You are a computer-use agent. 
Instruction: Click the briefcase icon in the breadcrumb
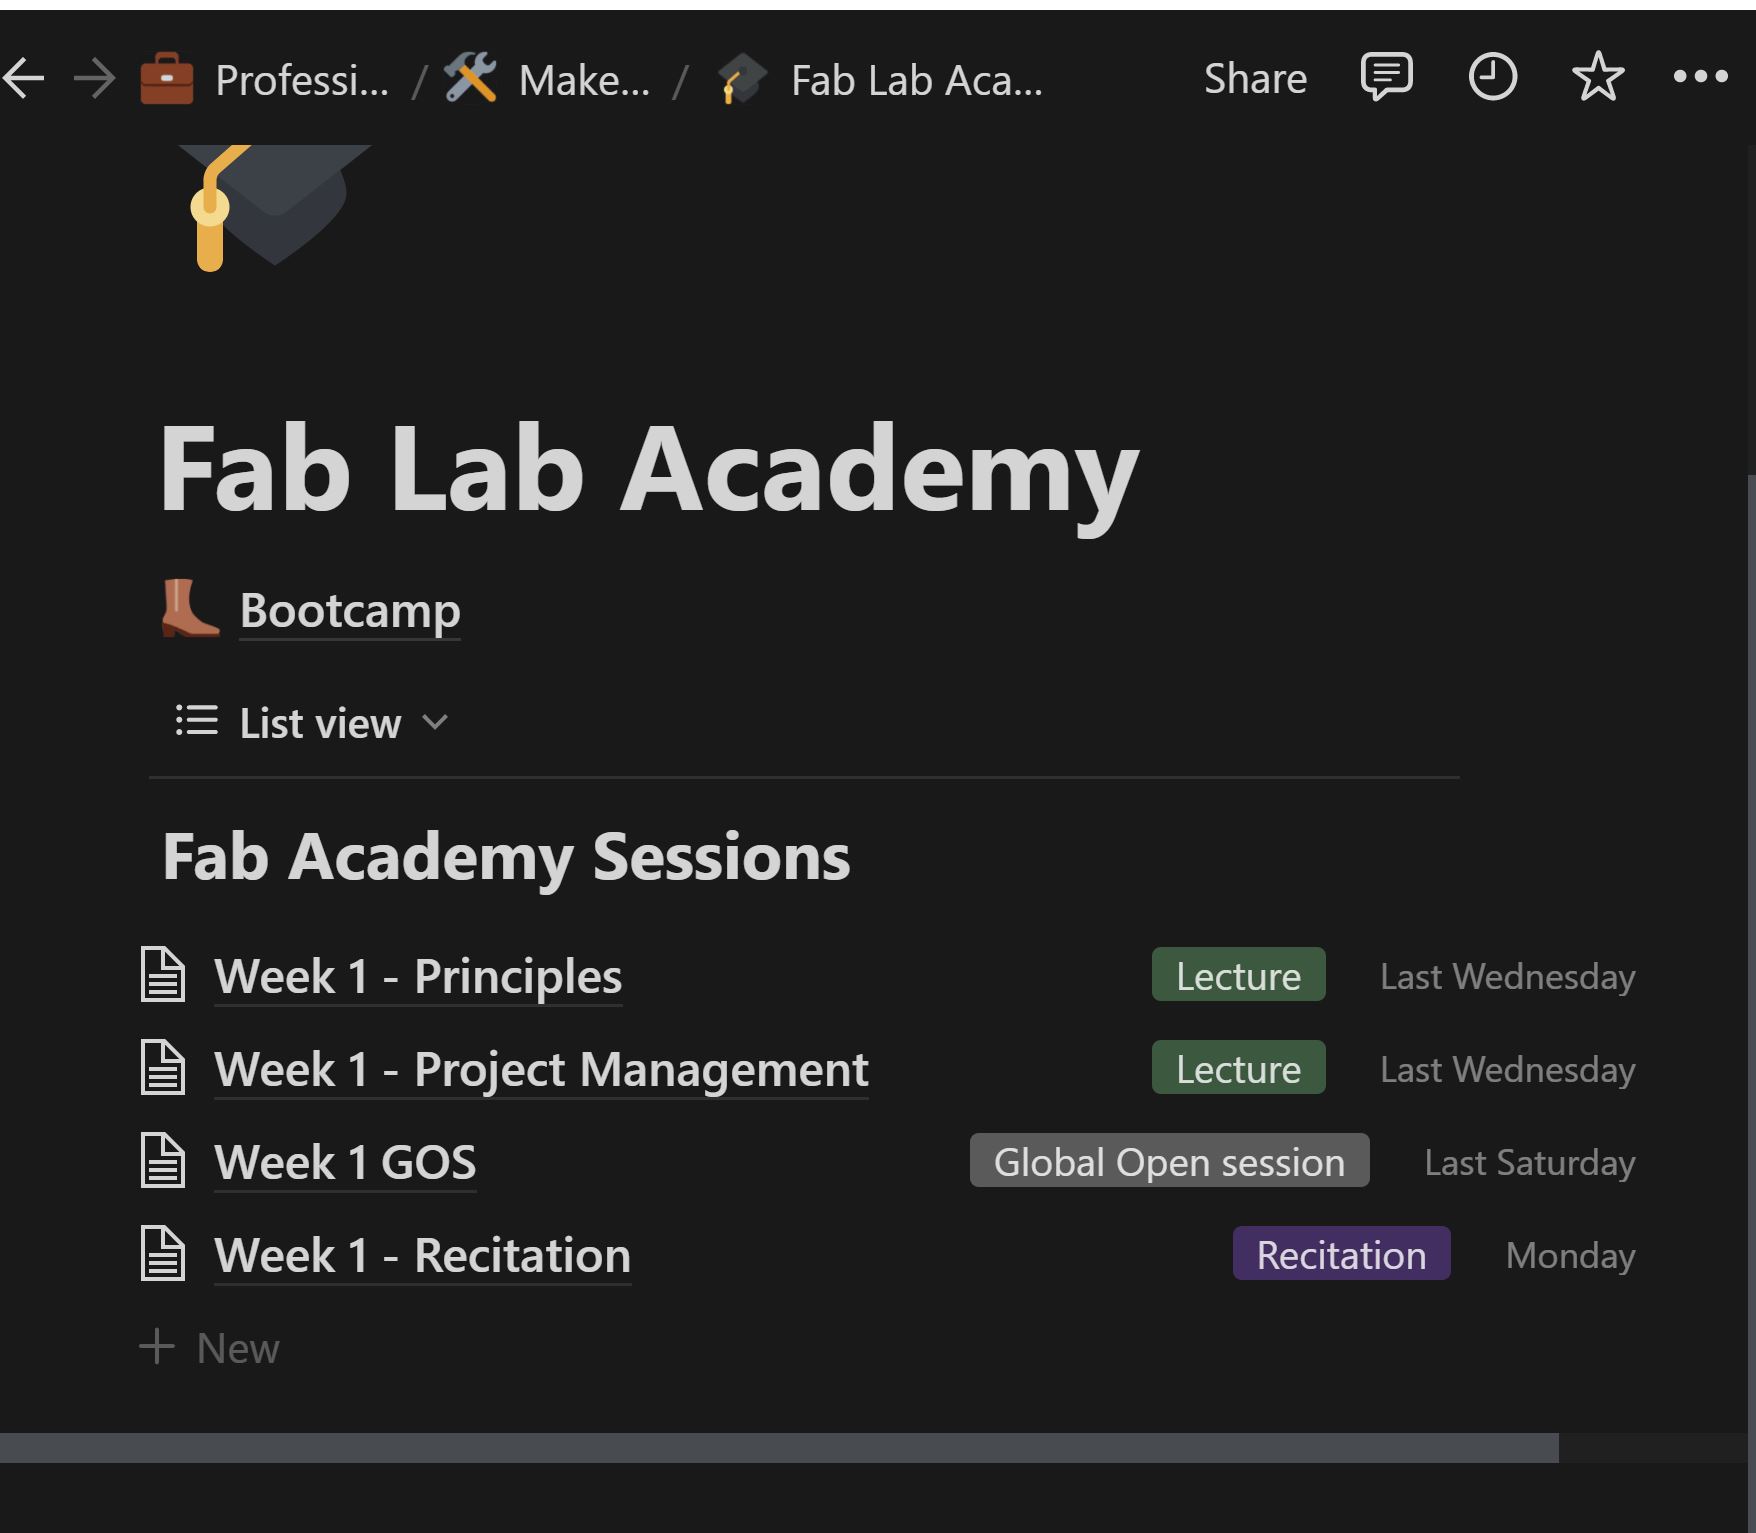165,79
